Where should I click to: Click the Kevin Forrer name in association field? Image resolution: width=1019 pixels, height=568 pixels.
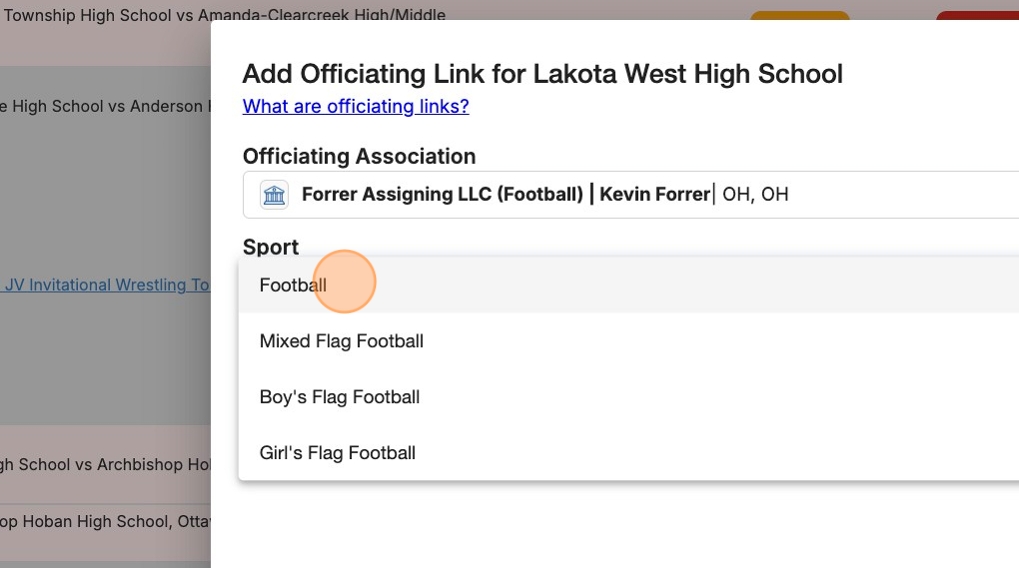[654, 195]
